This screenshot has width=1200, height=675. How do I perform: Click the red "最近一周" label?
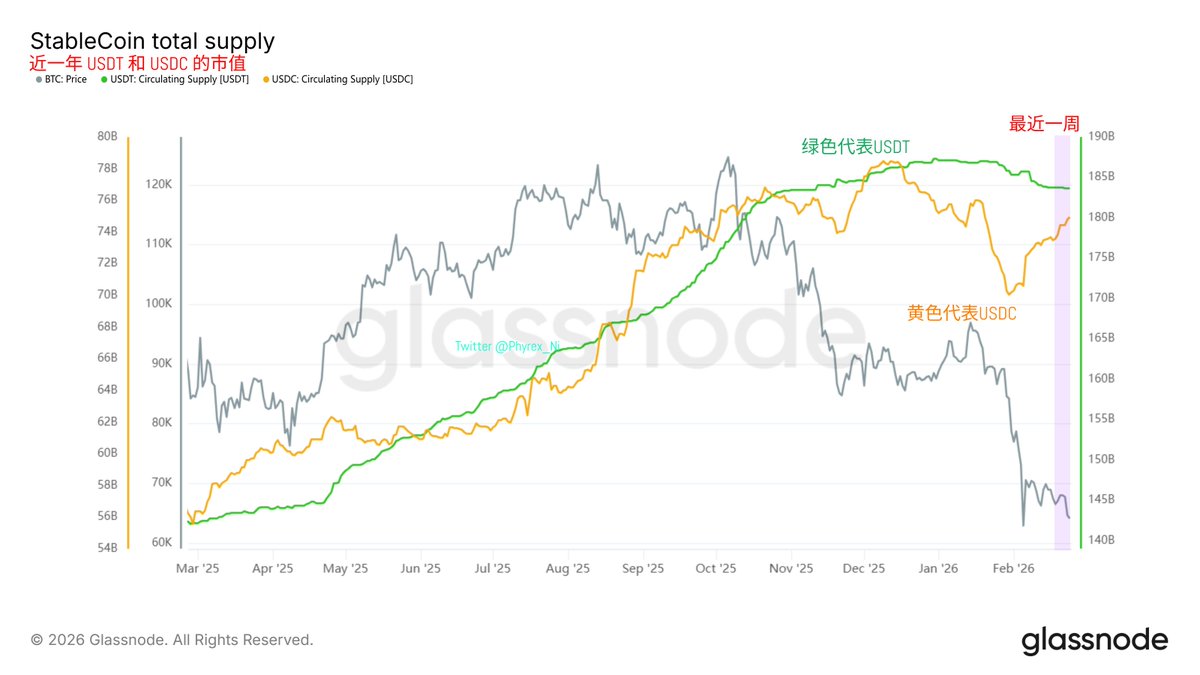[1043, 124]
